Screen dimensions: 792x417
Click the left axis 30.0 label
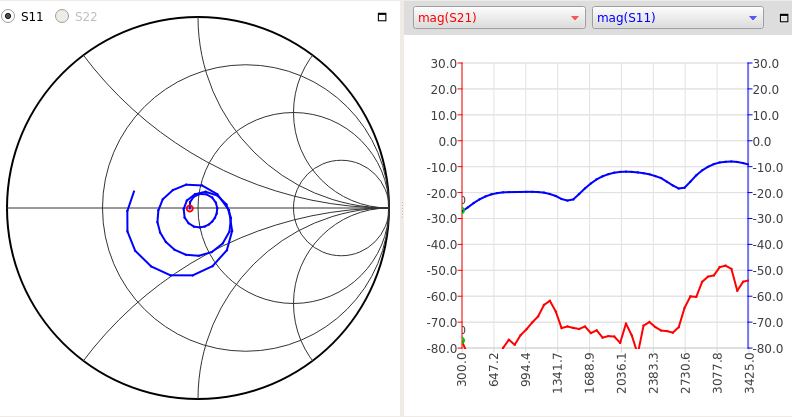[443, 64]
